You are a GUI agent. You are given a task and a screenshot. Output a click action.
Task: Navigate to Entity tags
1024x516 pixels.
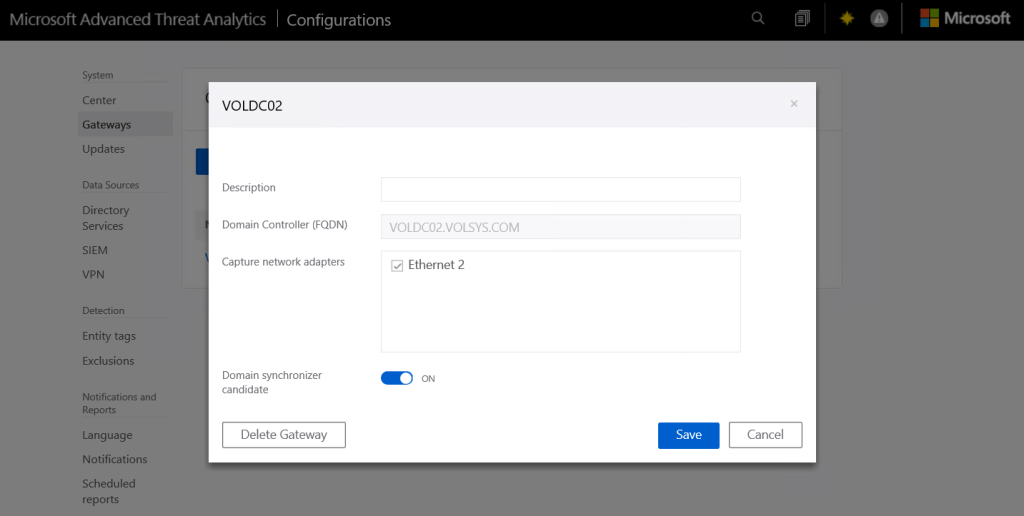click(109, 336)
